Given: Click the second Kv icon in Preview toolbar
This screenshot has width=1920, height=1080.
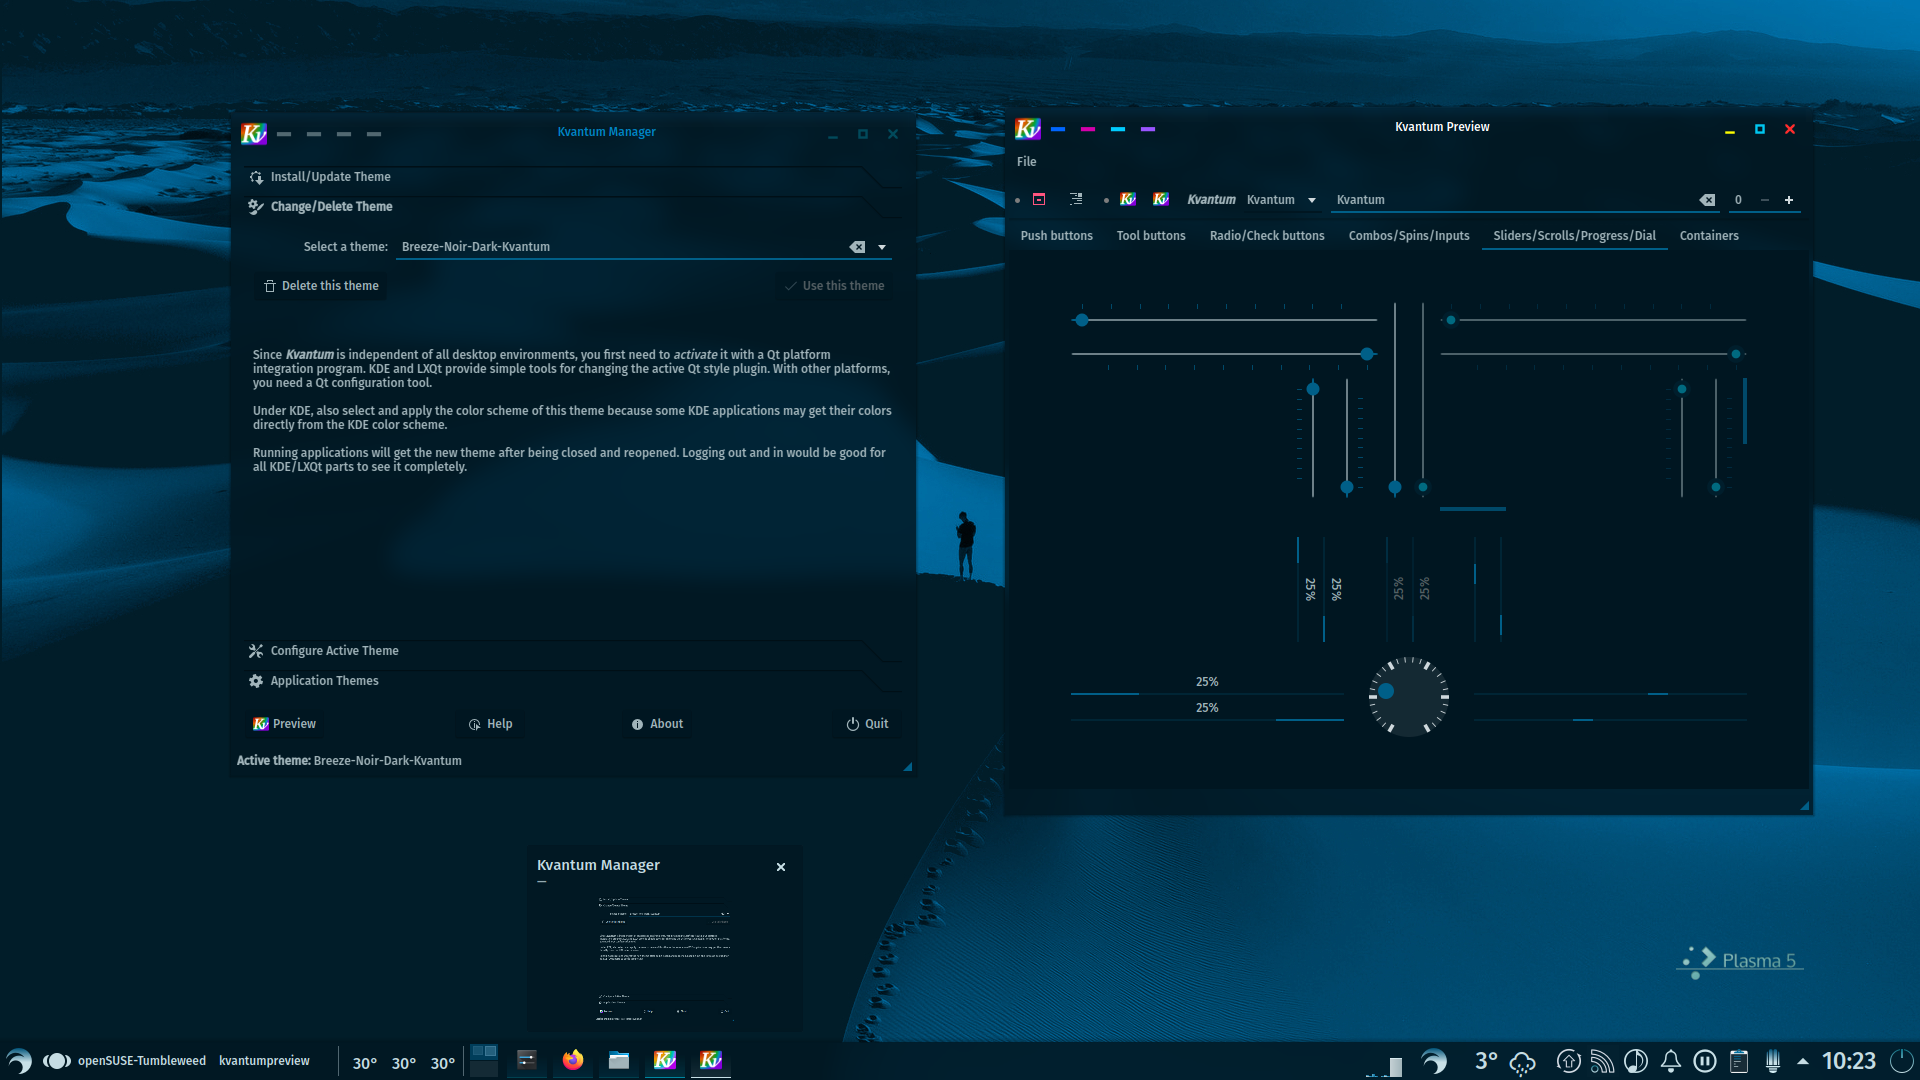Looking at the screenshot, I should tap(1161, 200).
